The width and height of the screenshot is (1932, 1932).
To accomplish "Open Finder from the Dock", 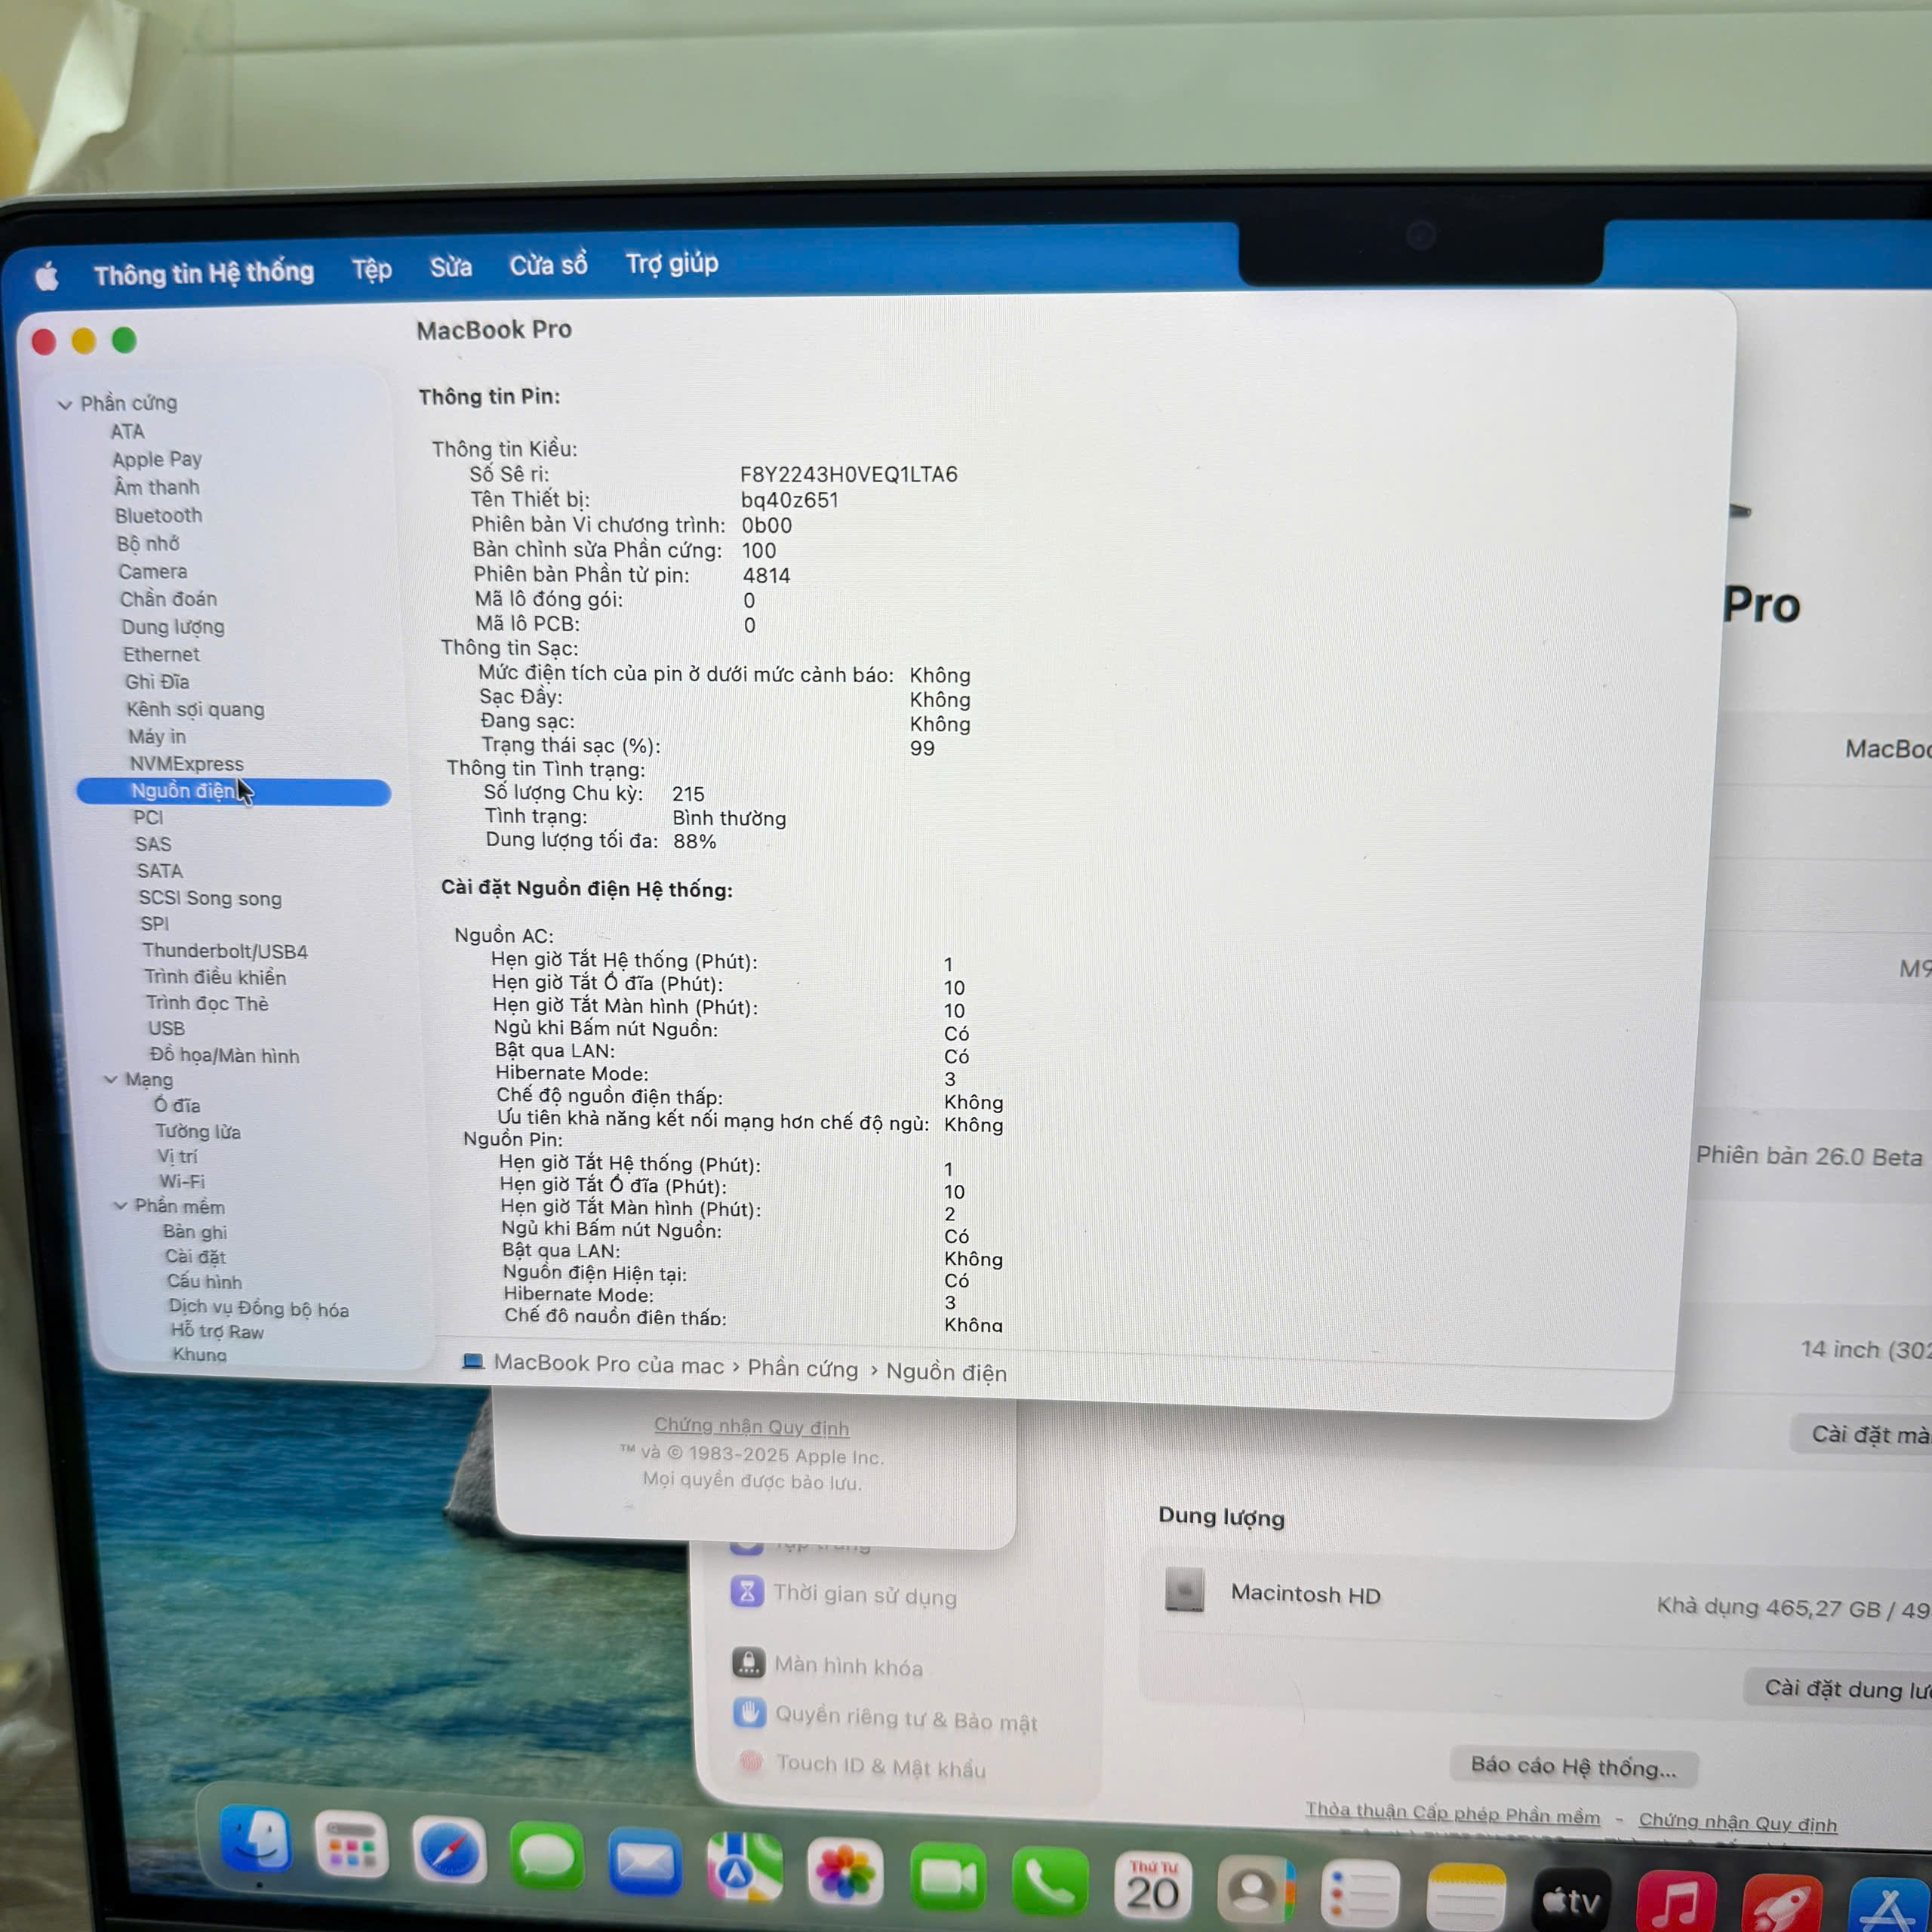I will pyautogui.click(x=256, y=1840).
